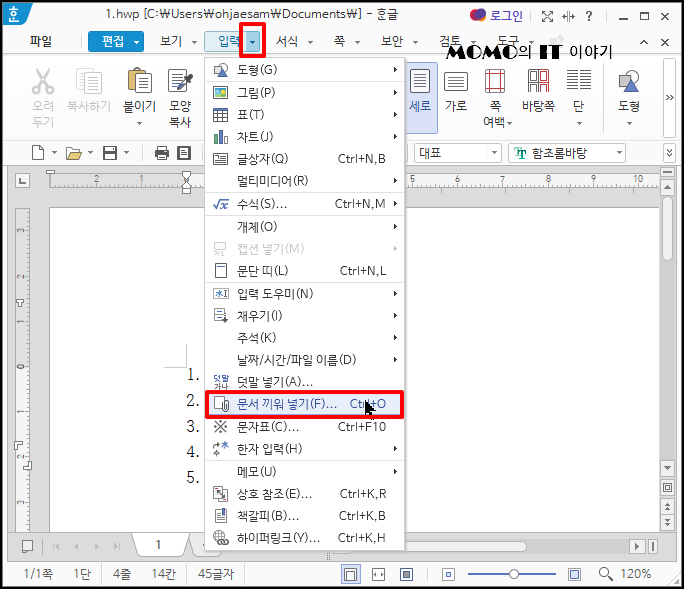
Task: Expand the Paste (붙이기) dropdown arrow
Action: pyautogui.click(x=139, y=123)
